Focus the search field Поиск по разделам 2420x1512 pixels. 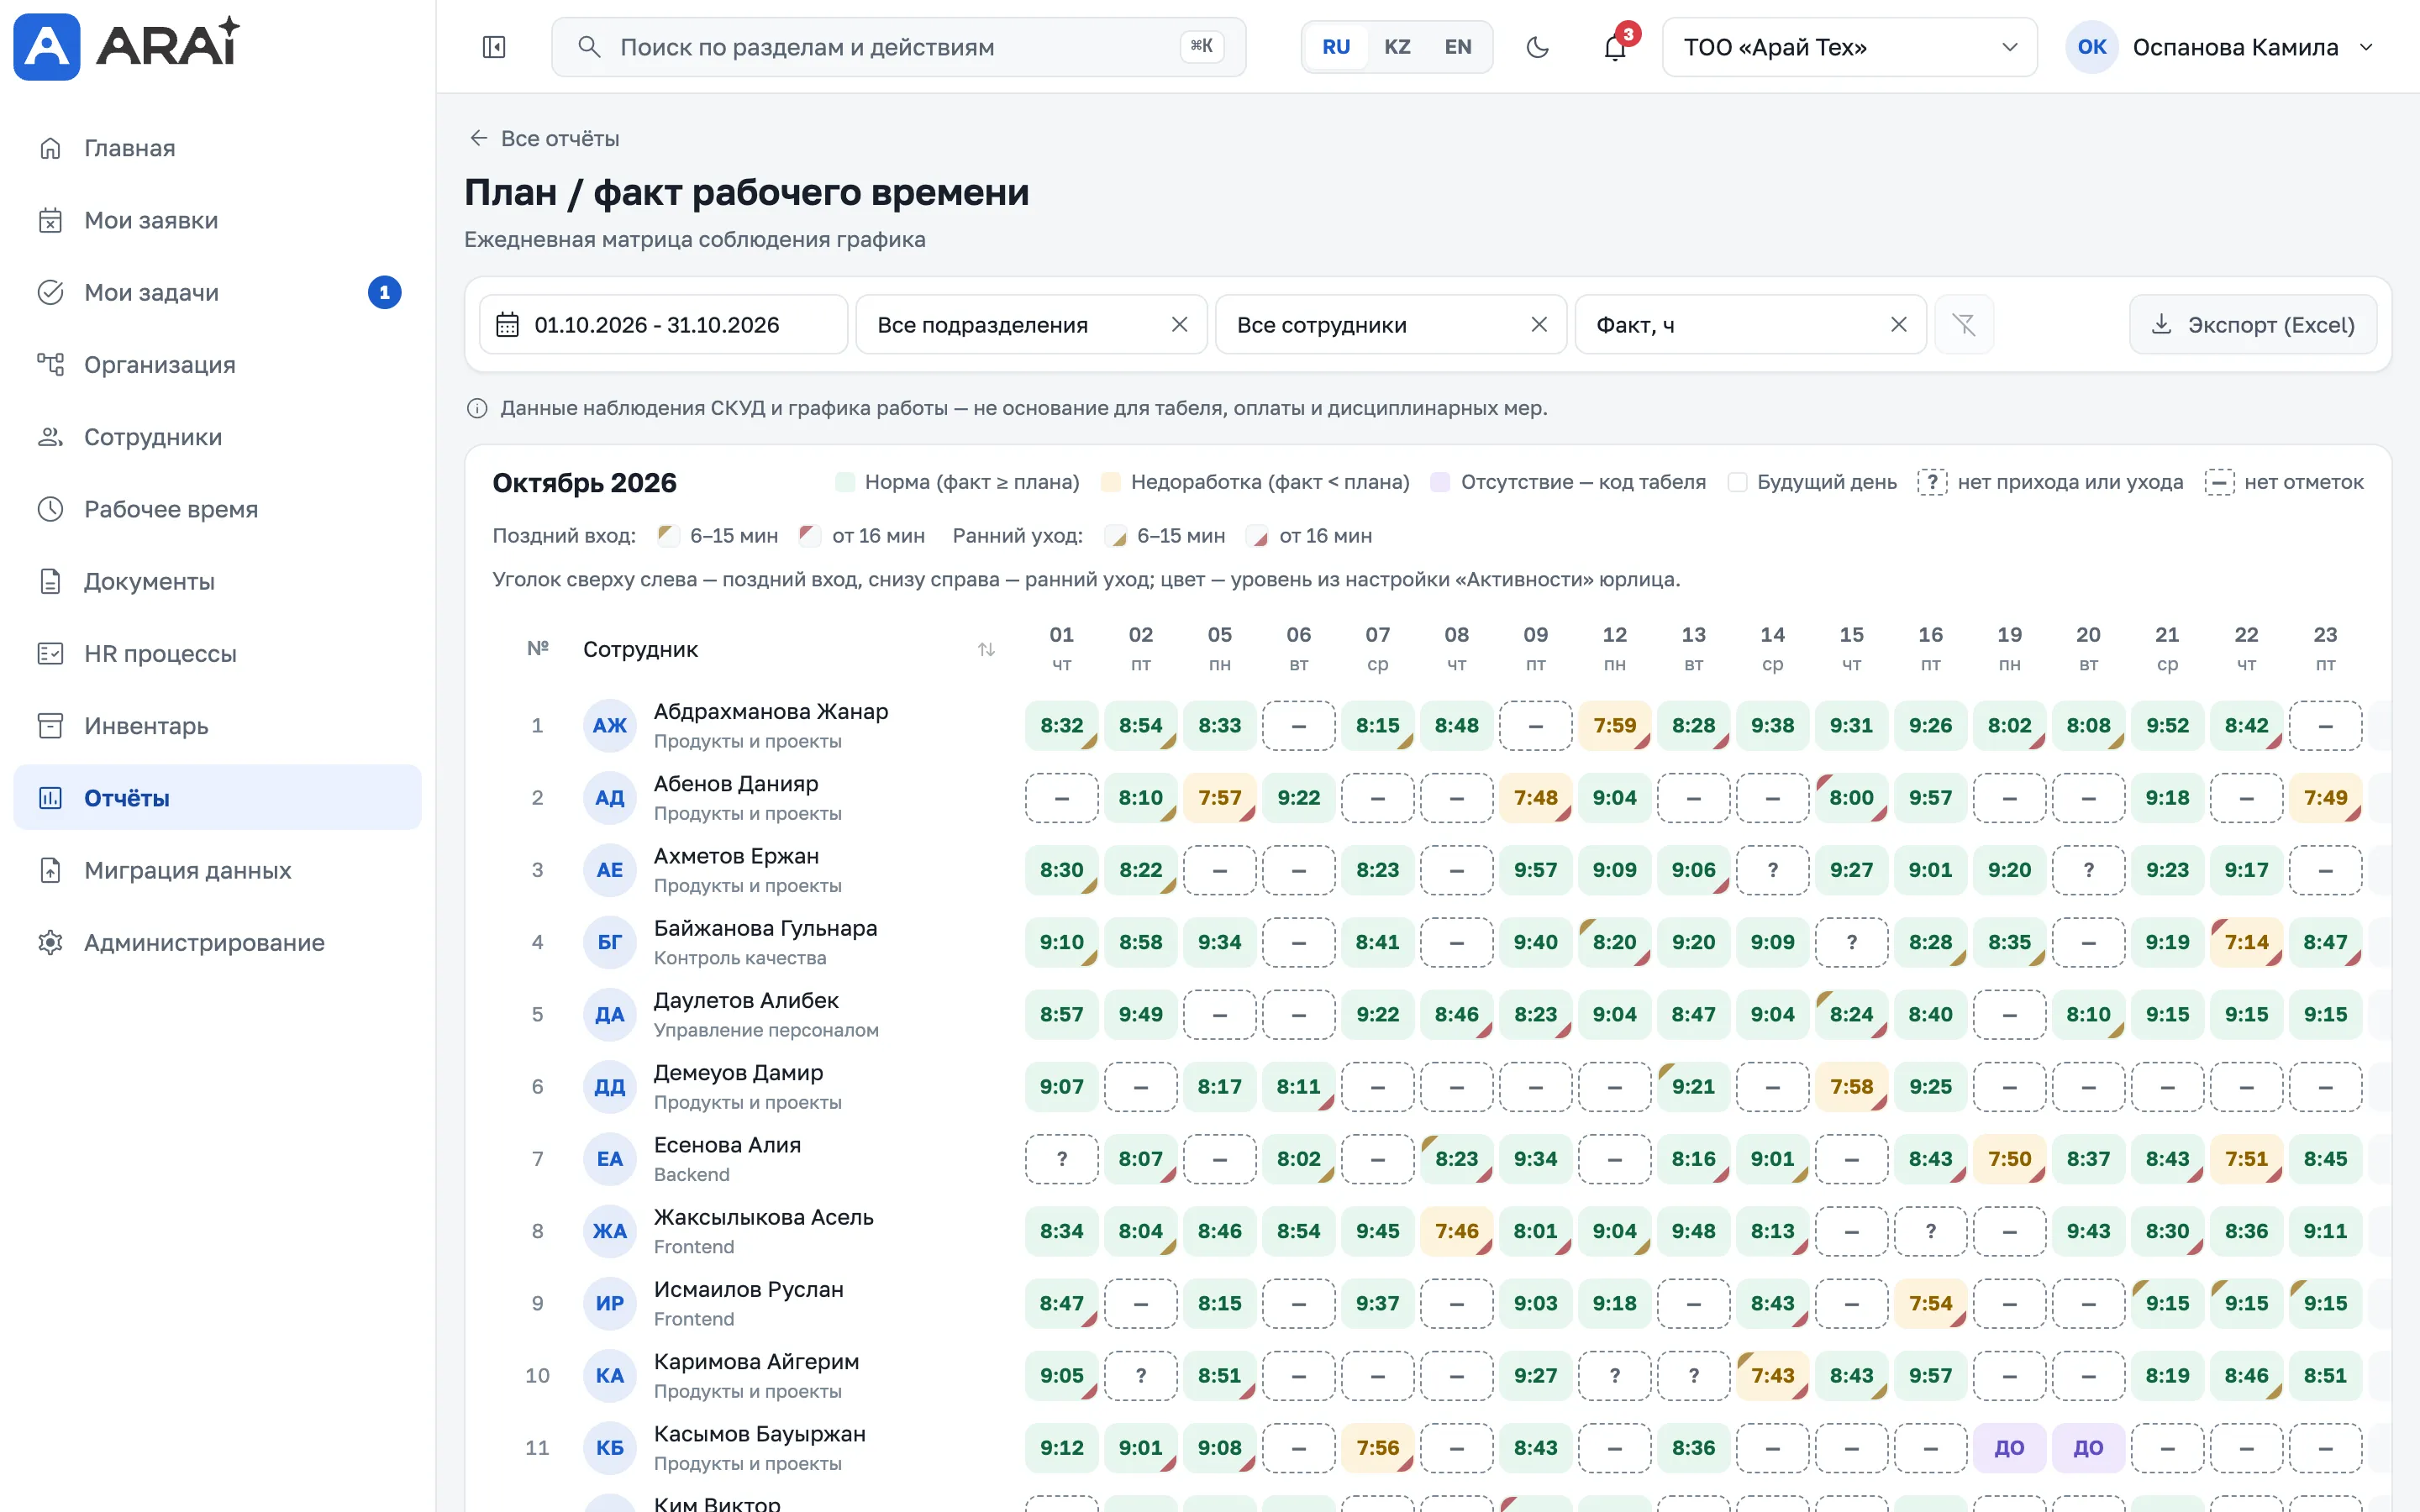click(x=898, y=47)
